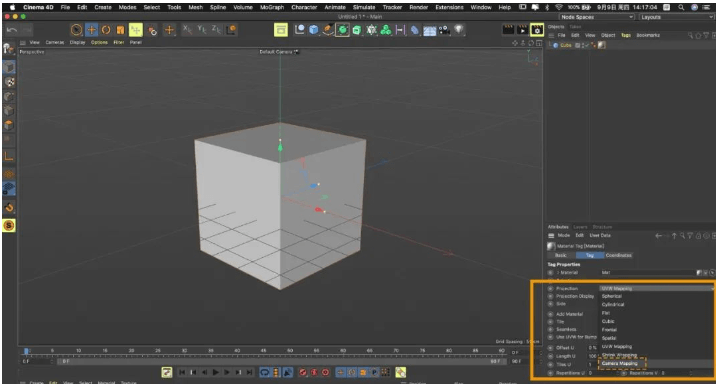
Task: Open the Cube primitive icon
Action: click(313, 30)
